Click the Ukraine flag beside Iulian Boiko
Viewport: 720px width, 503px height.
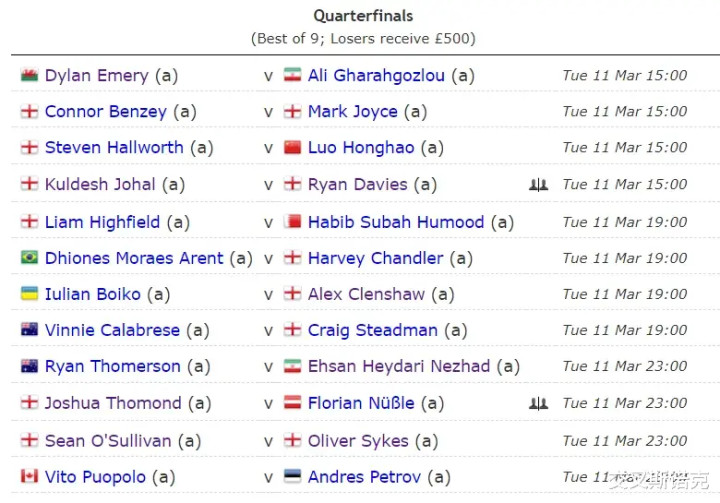[x=29, y=294]
